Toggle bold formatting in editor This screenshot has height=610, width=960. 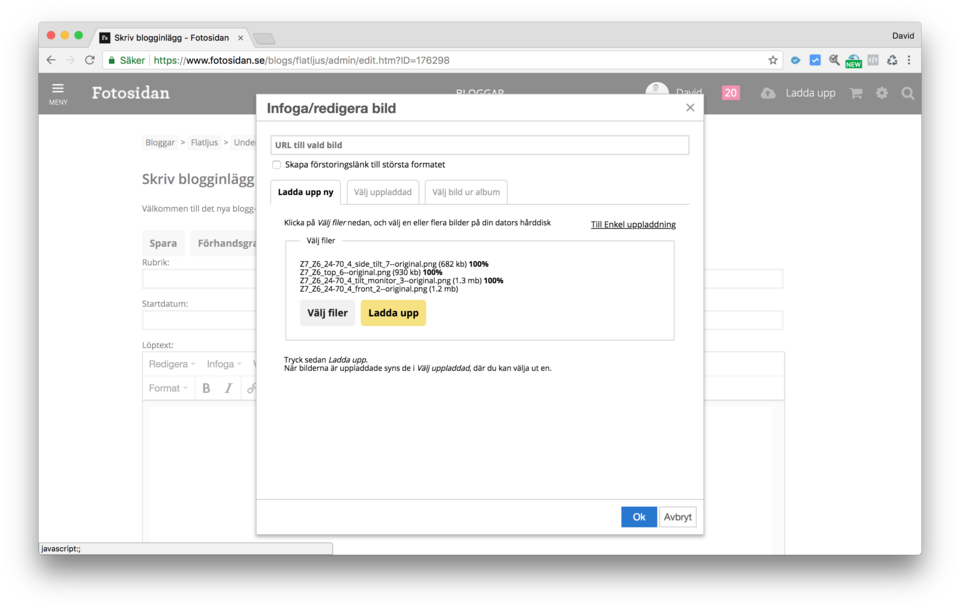[206, 388]
